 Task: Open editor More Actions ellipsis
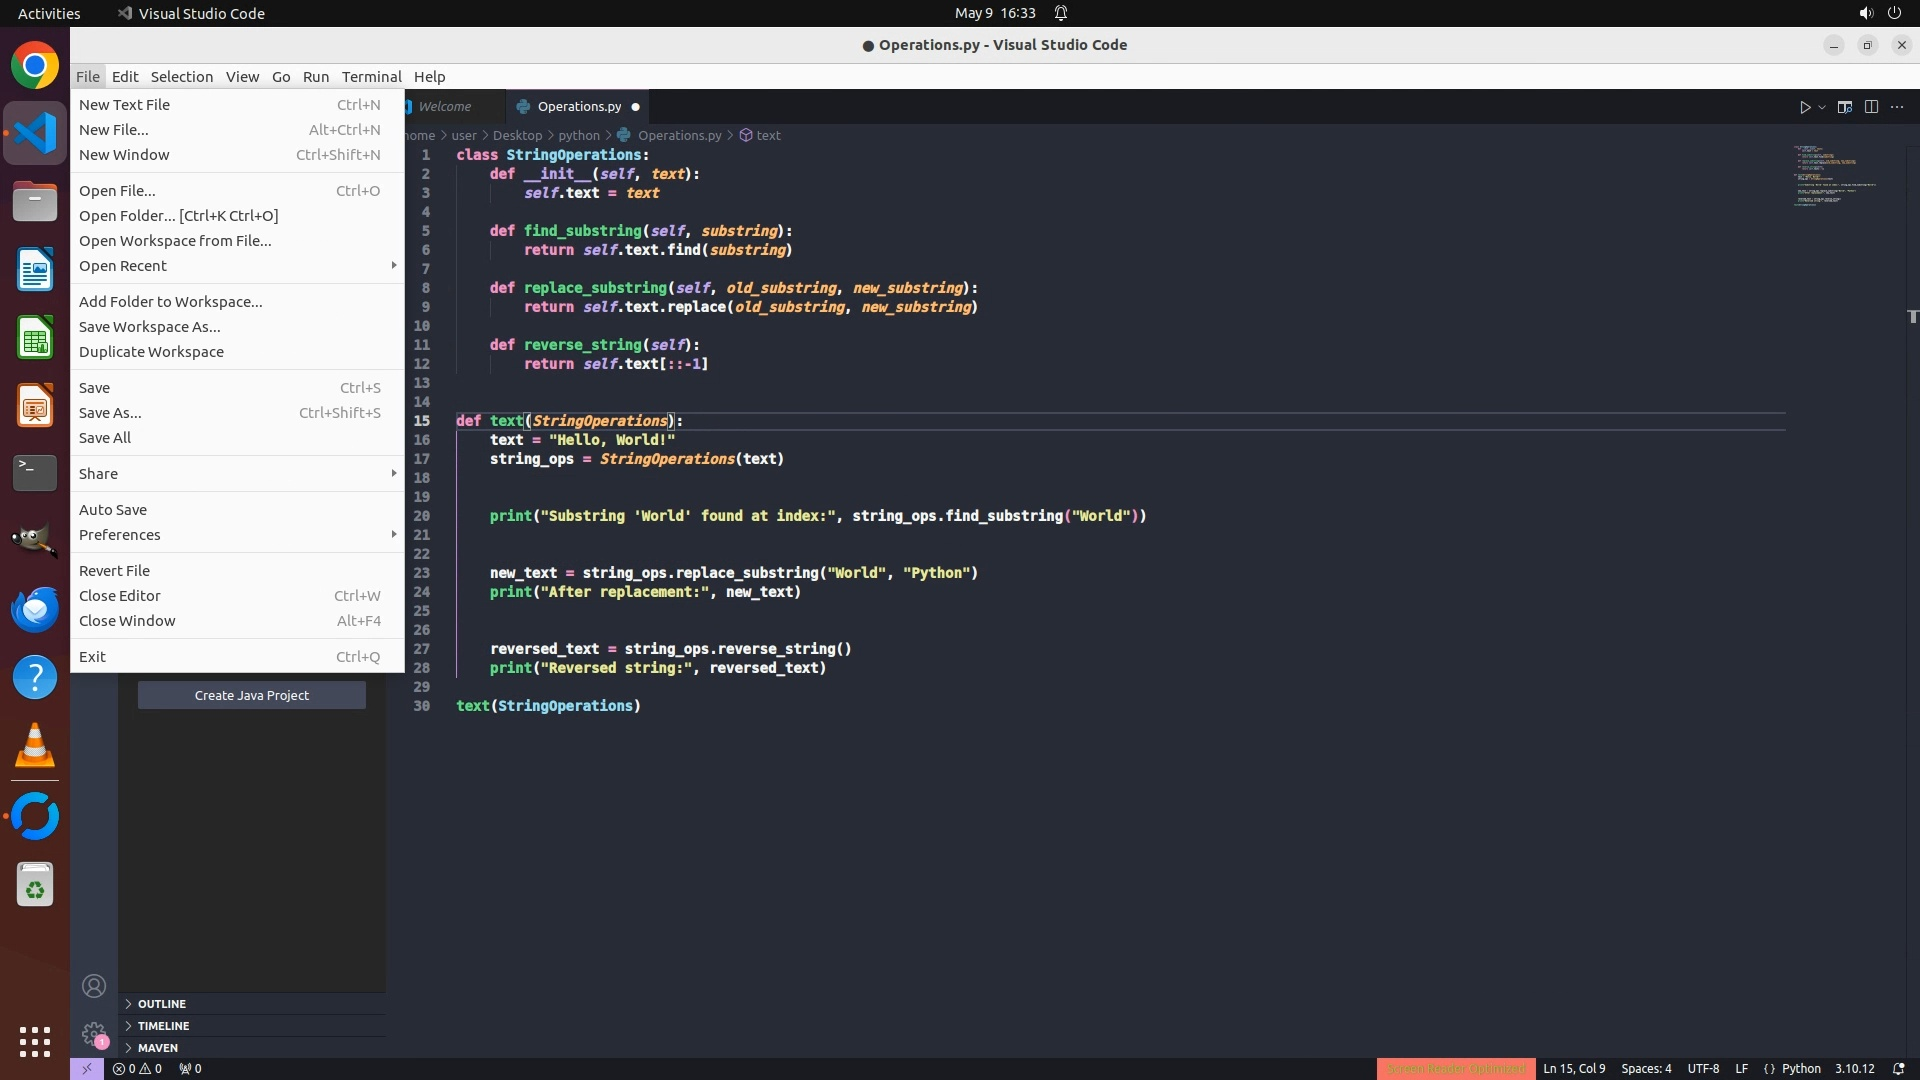tap(1897, 107)
